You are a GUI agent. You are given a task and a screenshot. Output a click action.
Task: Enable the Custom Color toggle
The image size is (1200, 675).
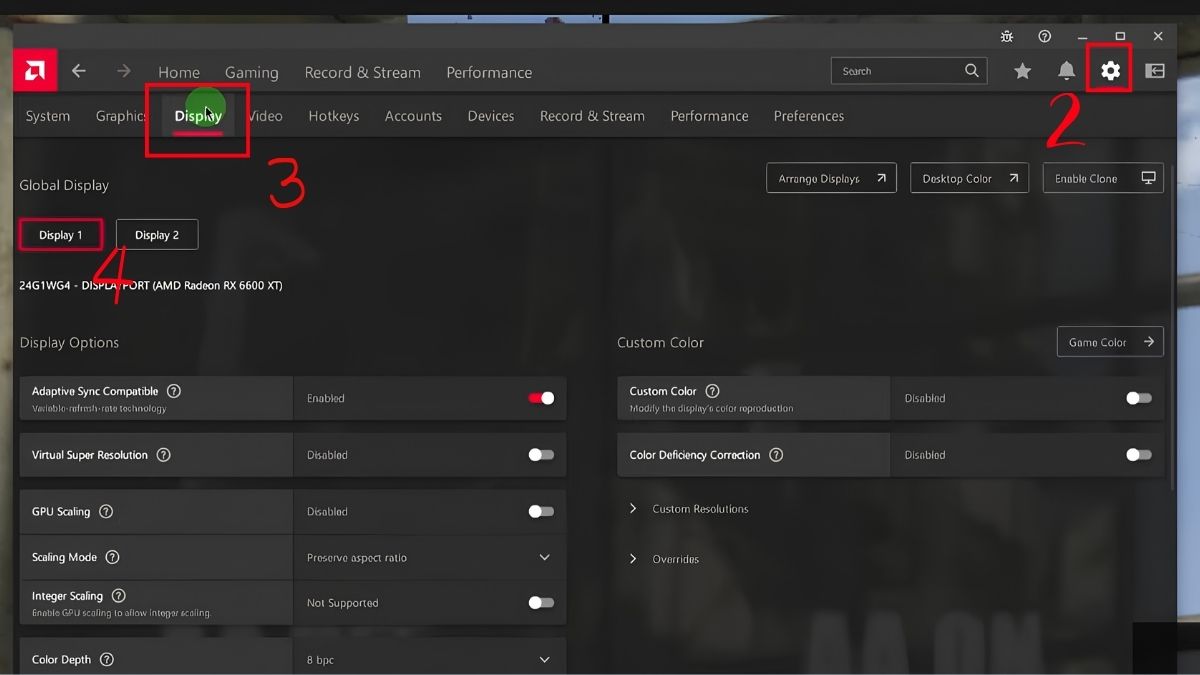1138,398
